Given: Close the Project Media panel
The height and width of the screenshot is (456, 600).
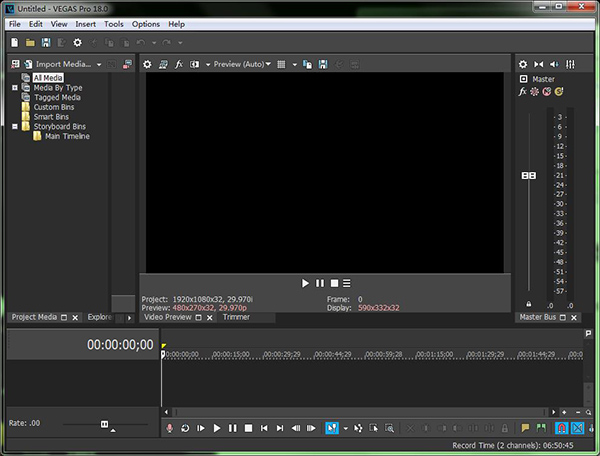Looking at the screenshot, I should (x=75, y=318).
